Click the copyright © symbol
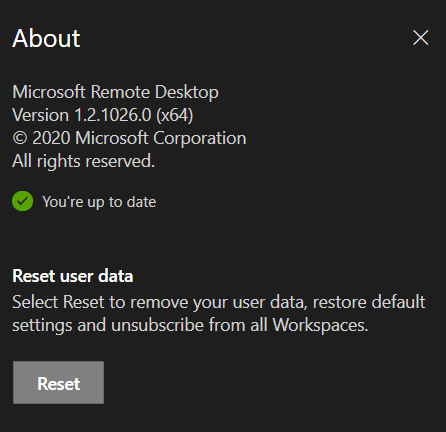The height and width of the screenshot is (432, 446). pyautogui.click(x=20, y=138)
